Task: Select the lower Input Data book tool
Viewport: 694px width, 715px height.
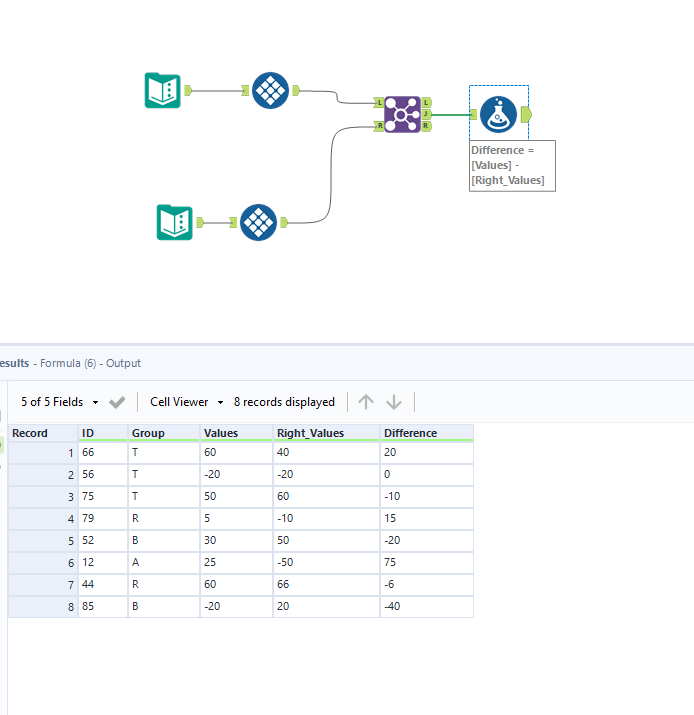Action: pyautogui.click(x=174, y=222)
